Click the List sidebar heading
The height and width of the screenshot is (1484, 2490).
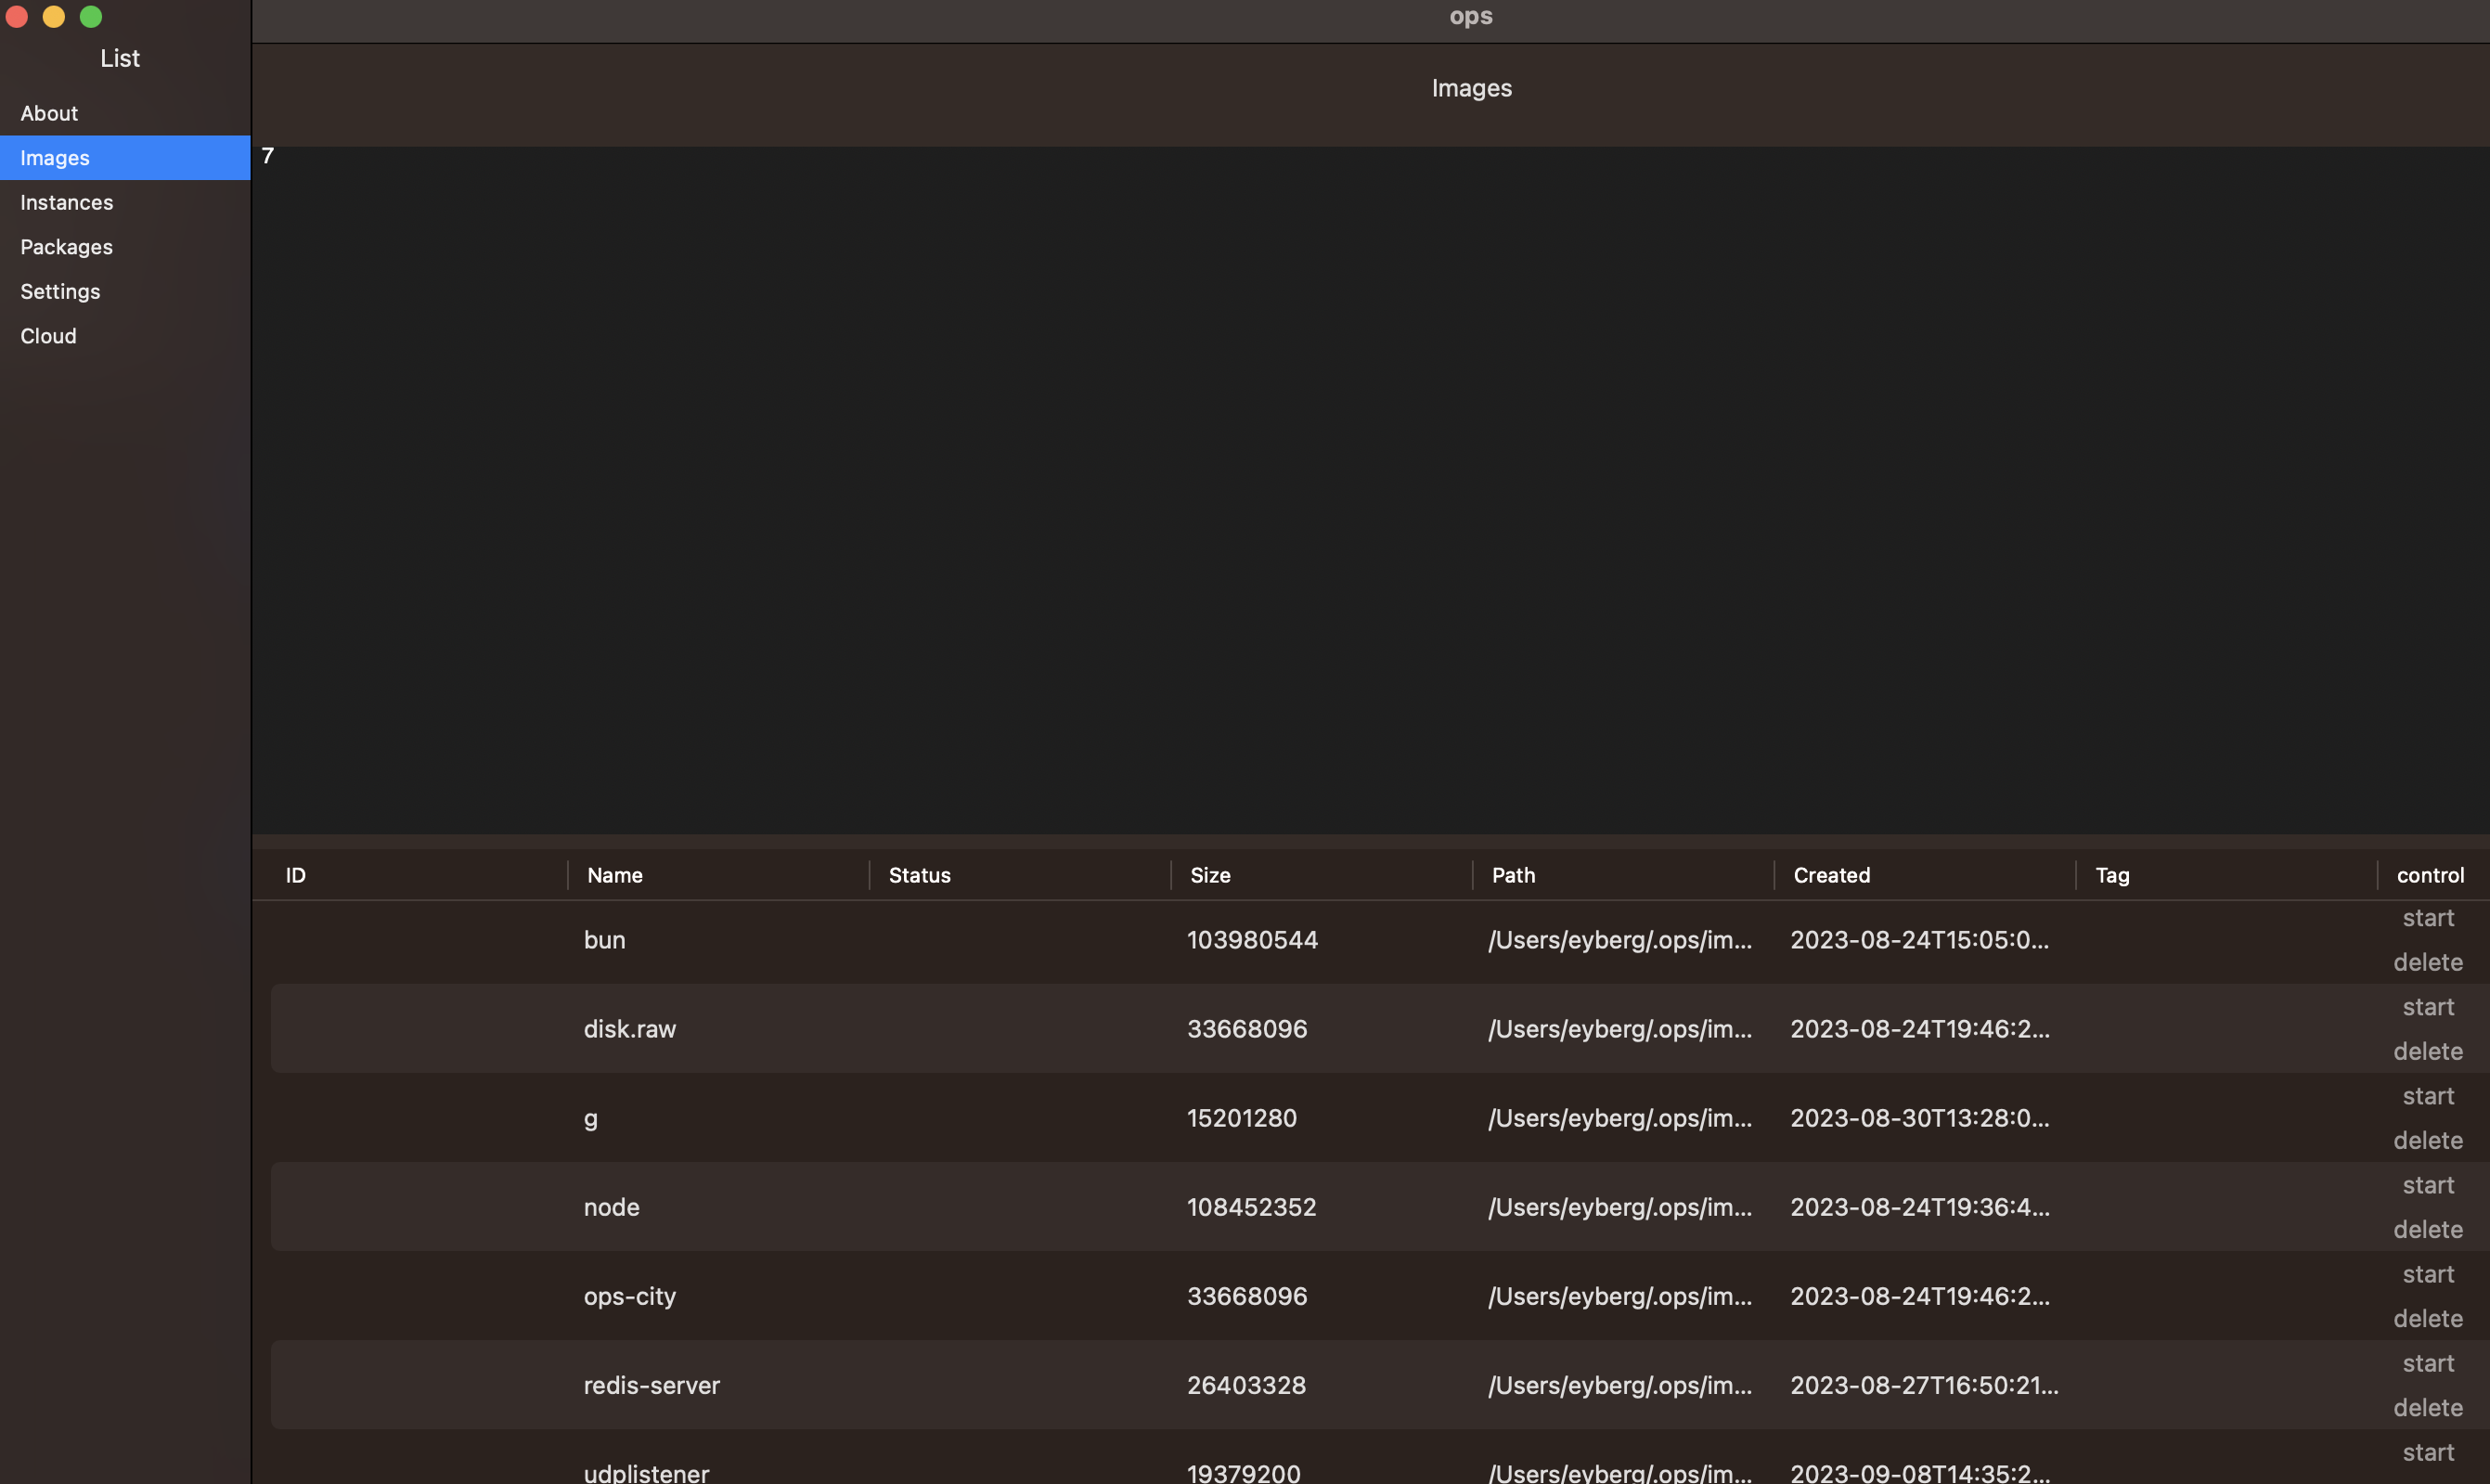tap(120, 58)
